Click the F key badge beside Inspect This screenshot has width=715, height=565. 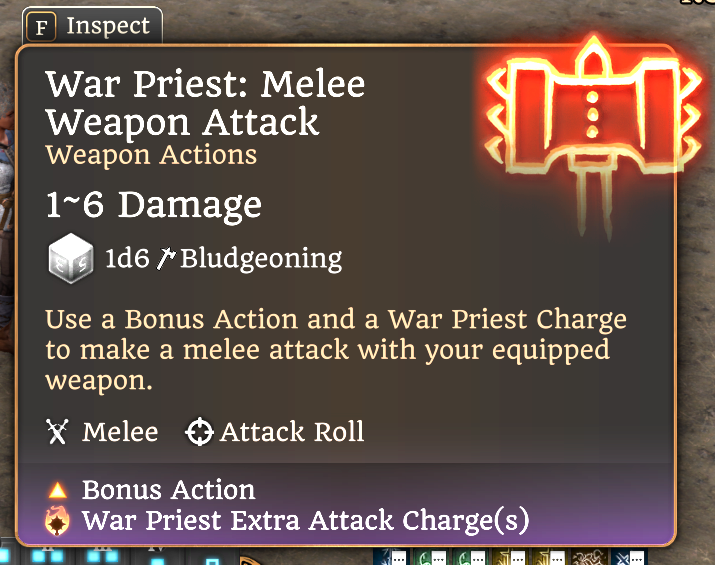(41, 27)
